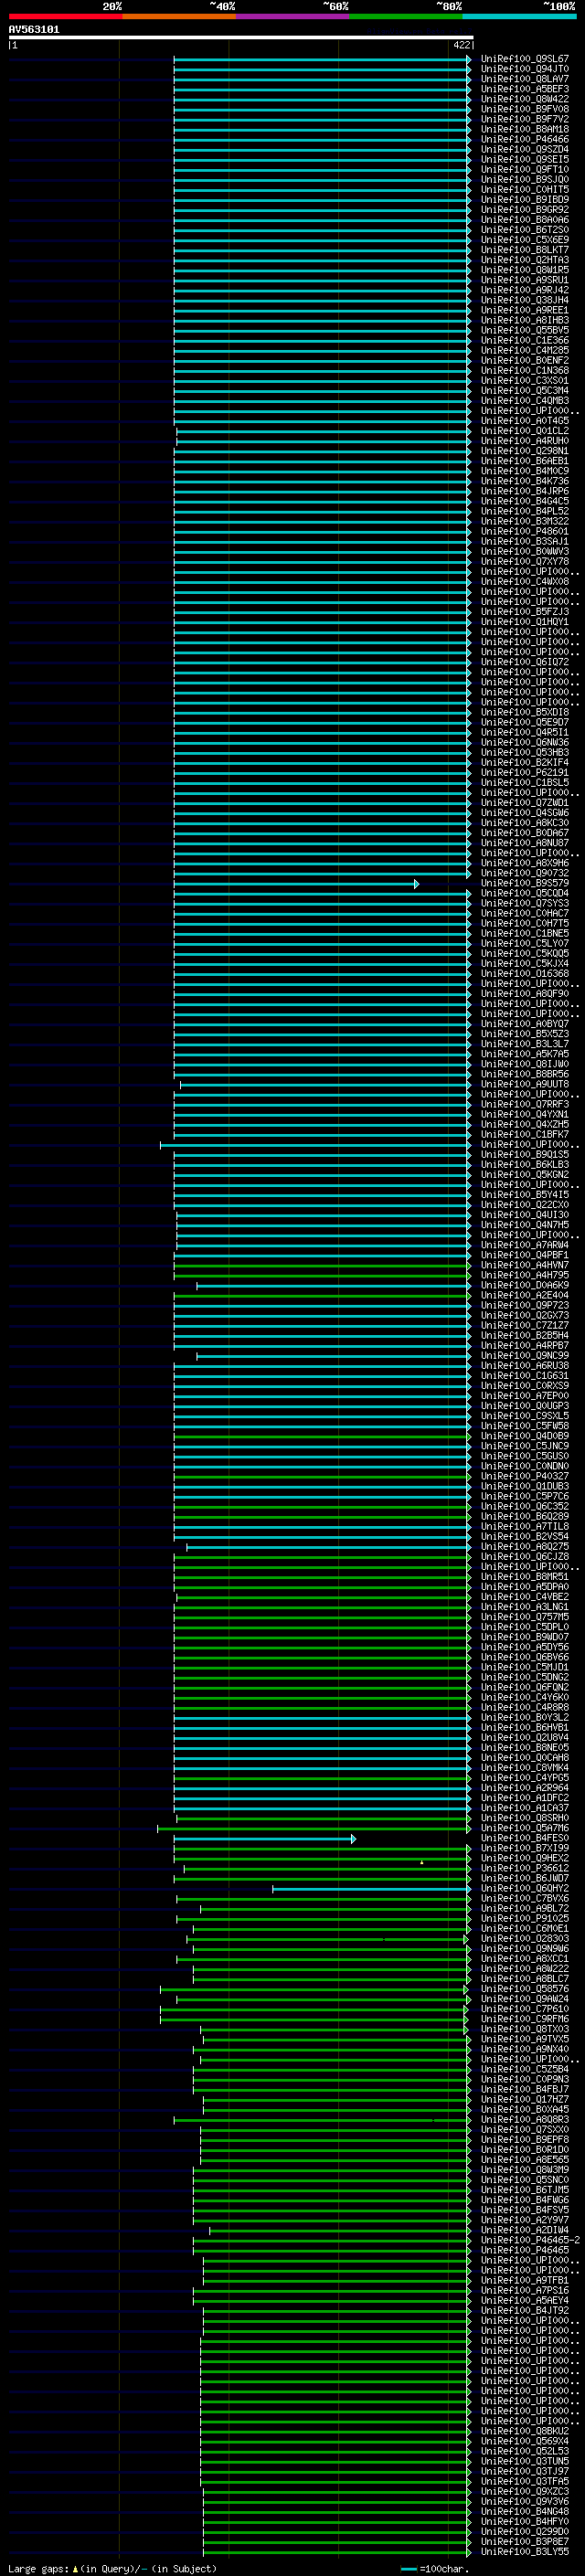Open hit UniRef100_Q94JT0

click(525, 69)
